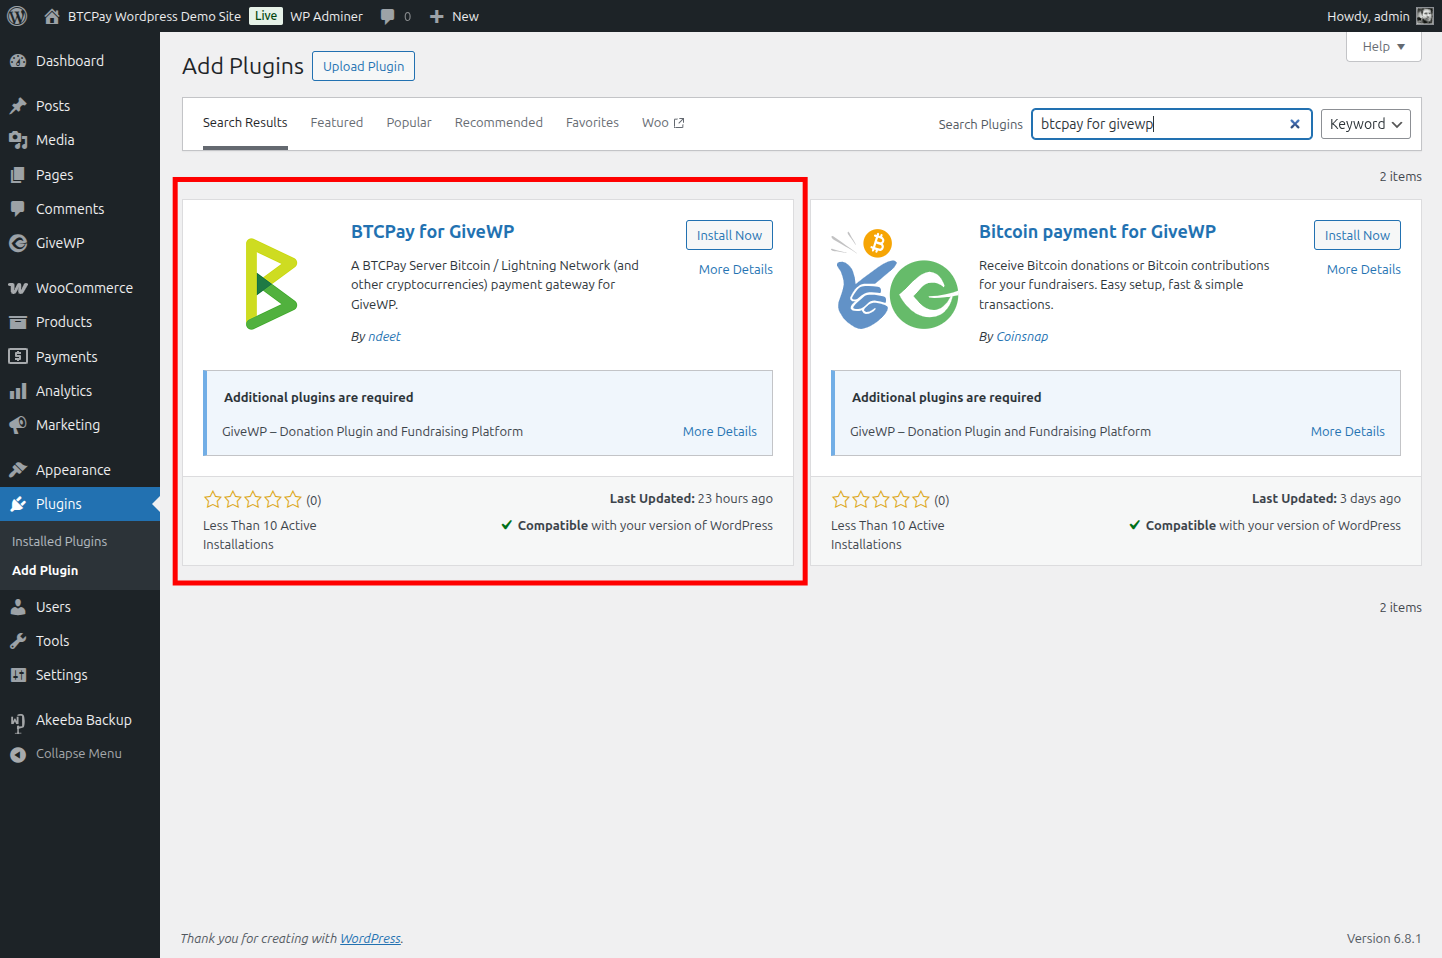
Task: Click the Upload Plugin button
Action: click(x=363, y=66)
